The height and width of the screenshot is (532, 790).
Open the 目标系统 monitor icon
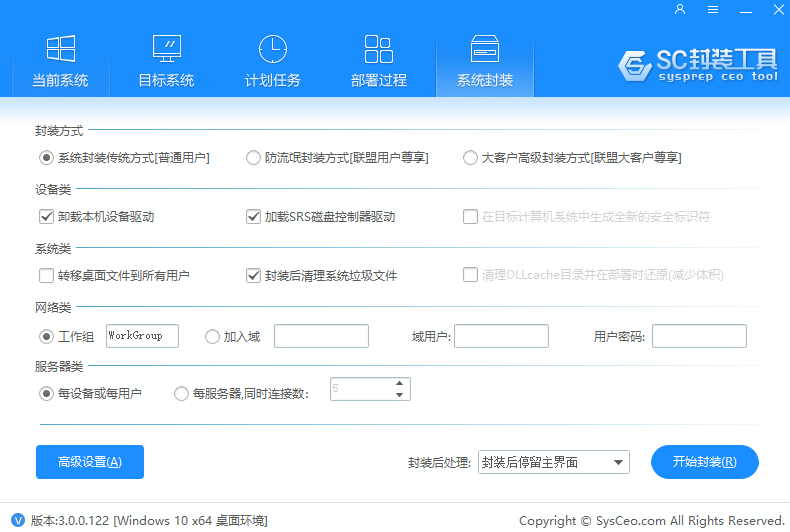click(166, 49)
